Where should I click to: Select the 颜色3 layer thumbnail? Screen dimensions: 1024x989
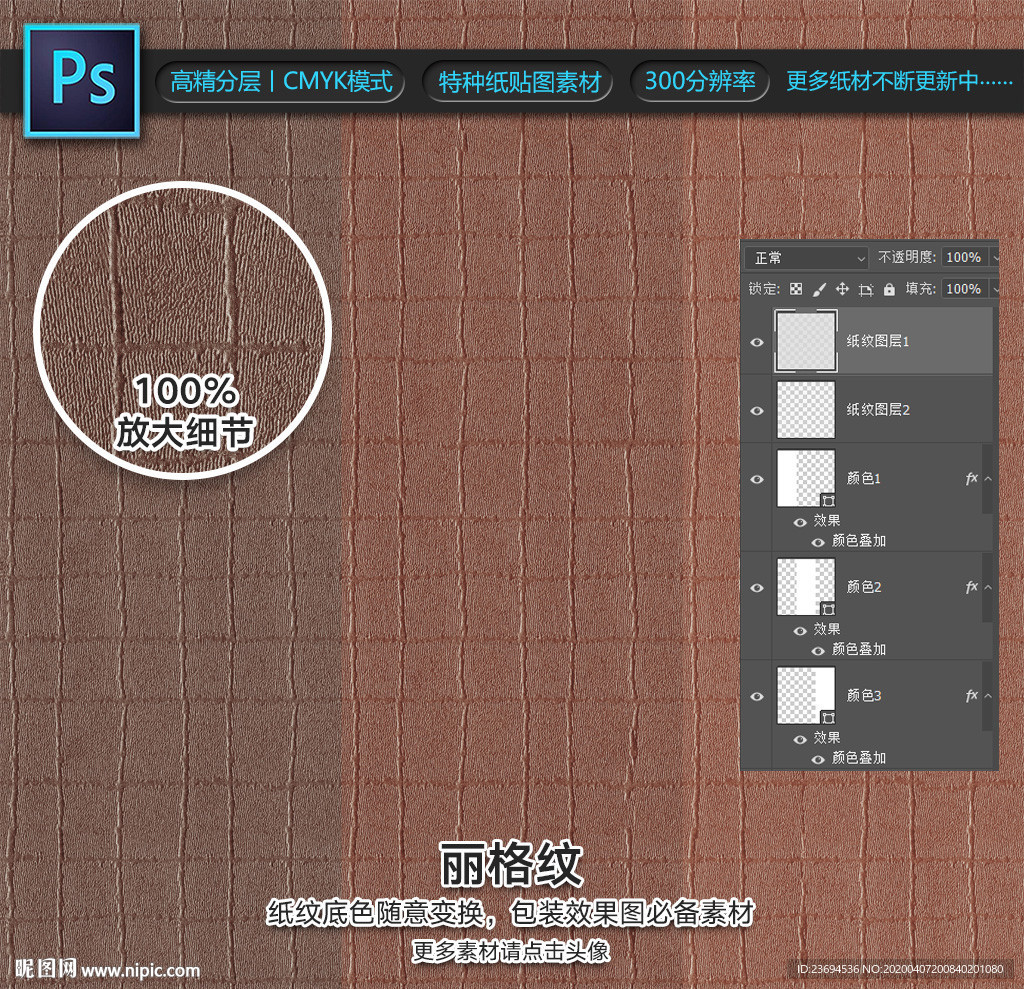point(806,695)
